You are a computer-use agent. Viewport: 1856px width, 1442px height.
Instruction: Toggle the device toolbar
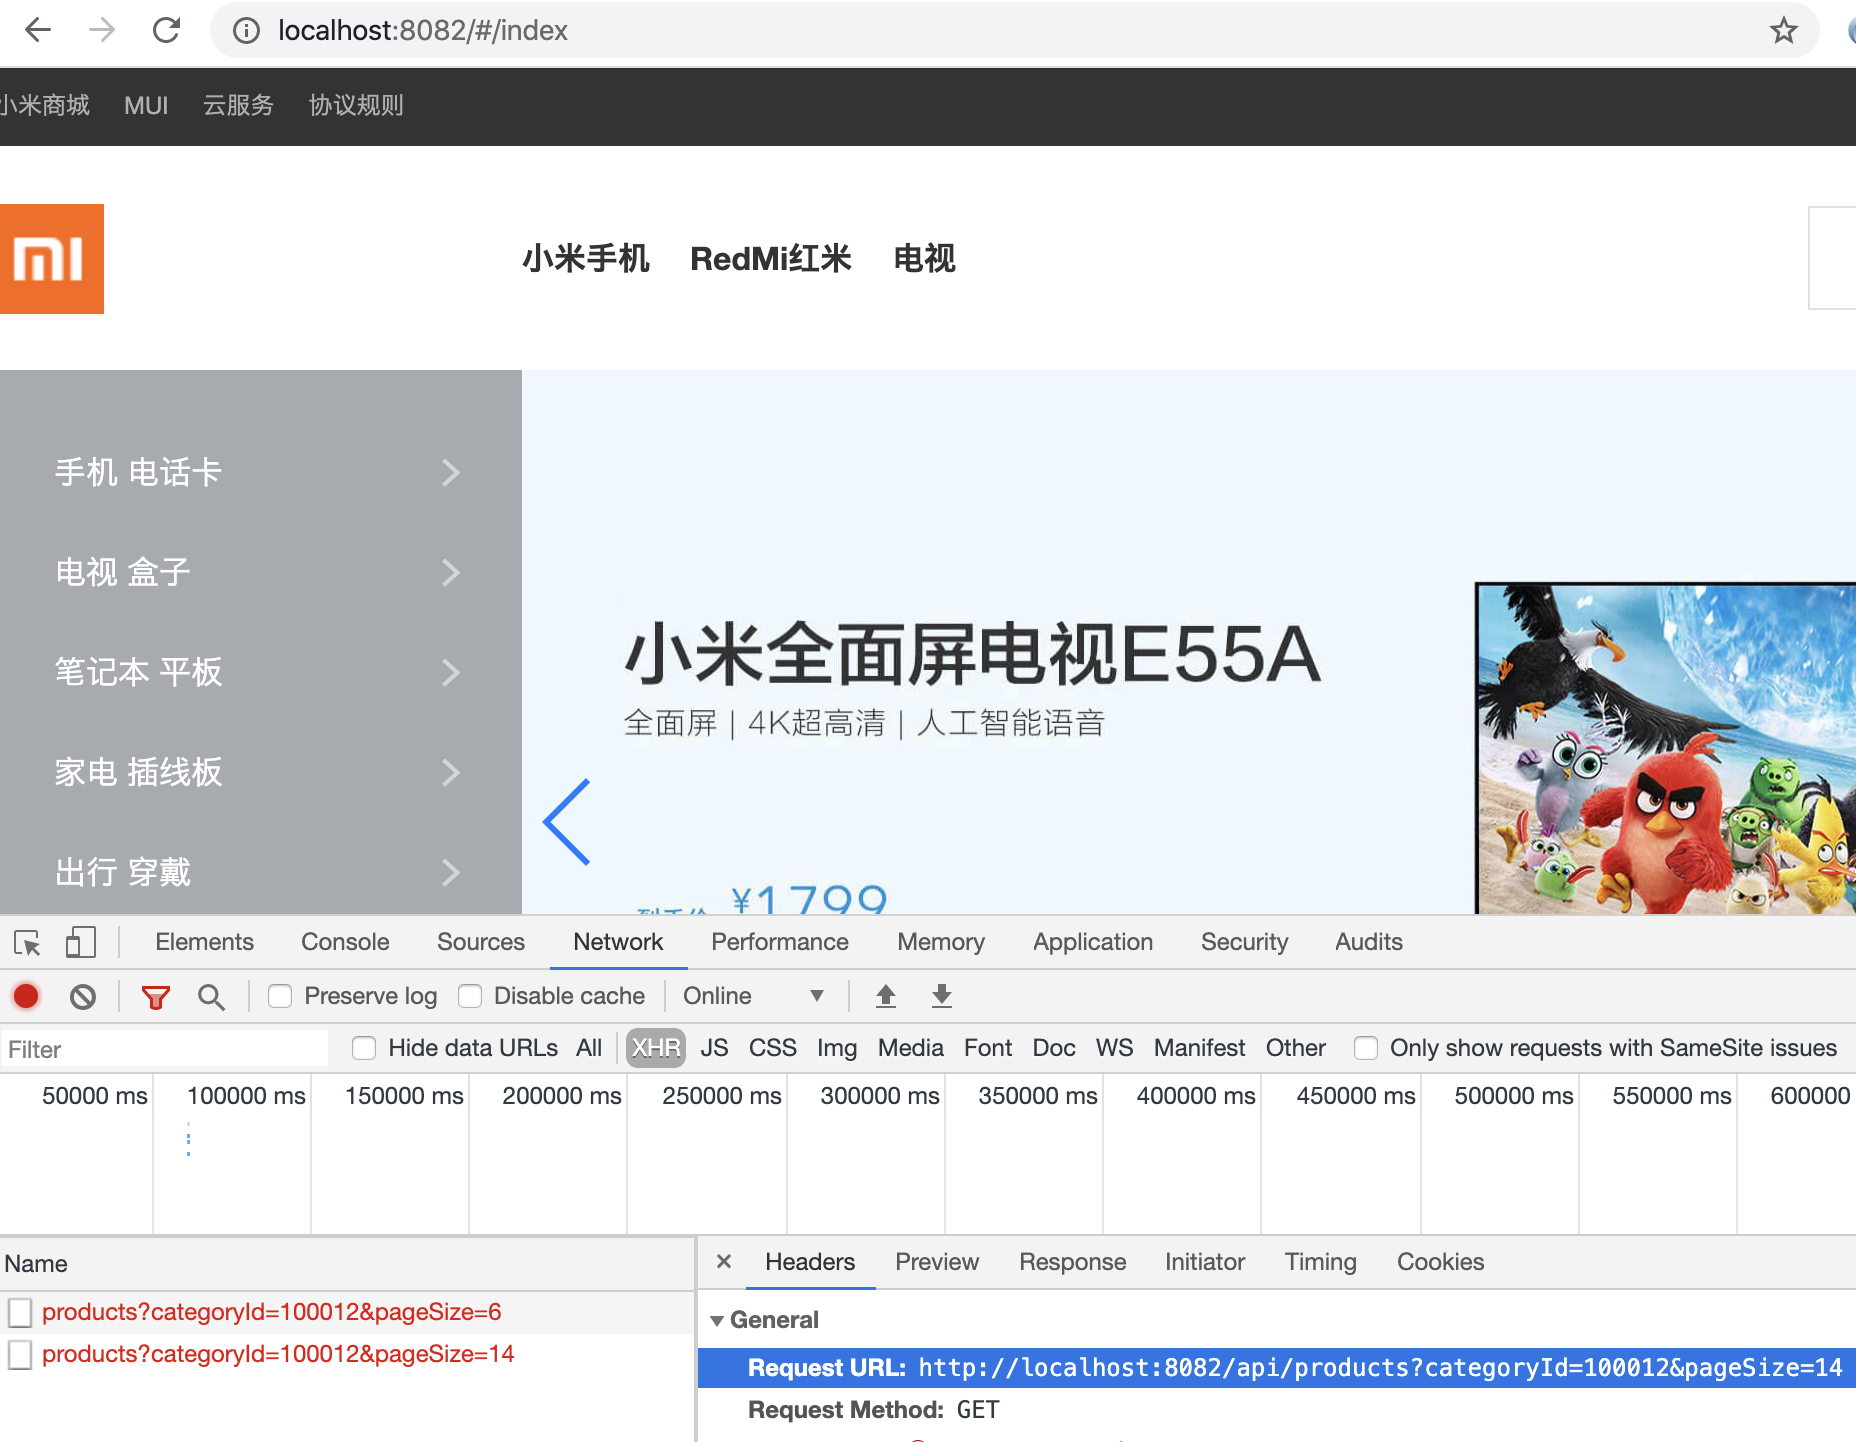[80, 941]
